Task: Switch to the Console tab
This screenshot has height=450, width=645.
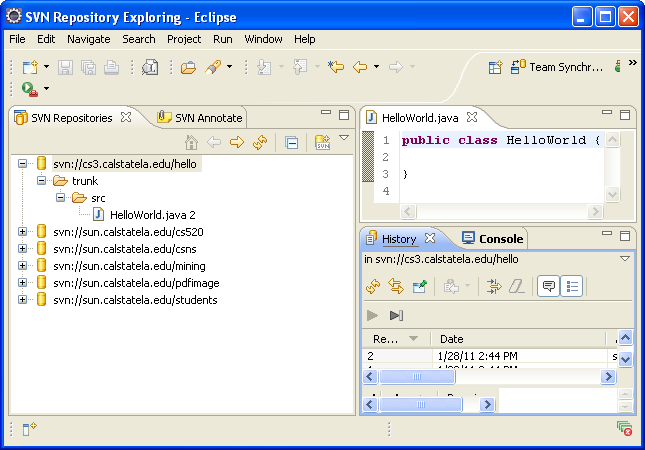Action: tap(492, 239)
